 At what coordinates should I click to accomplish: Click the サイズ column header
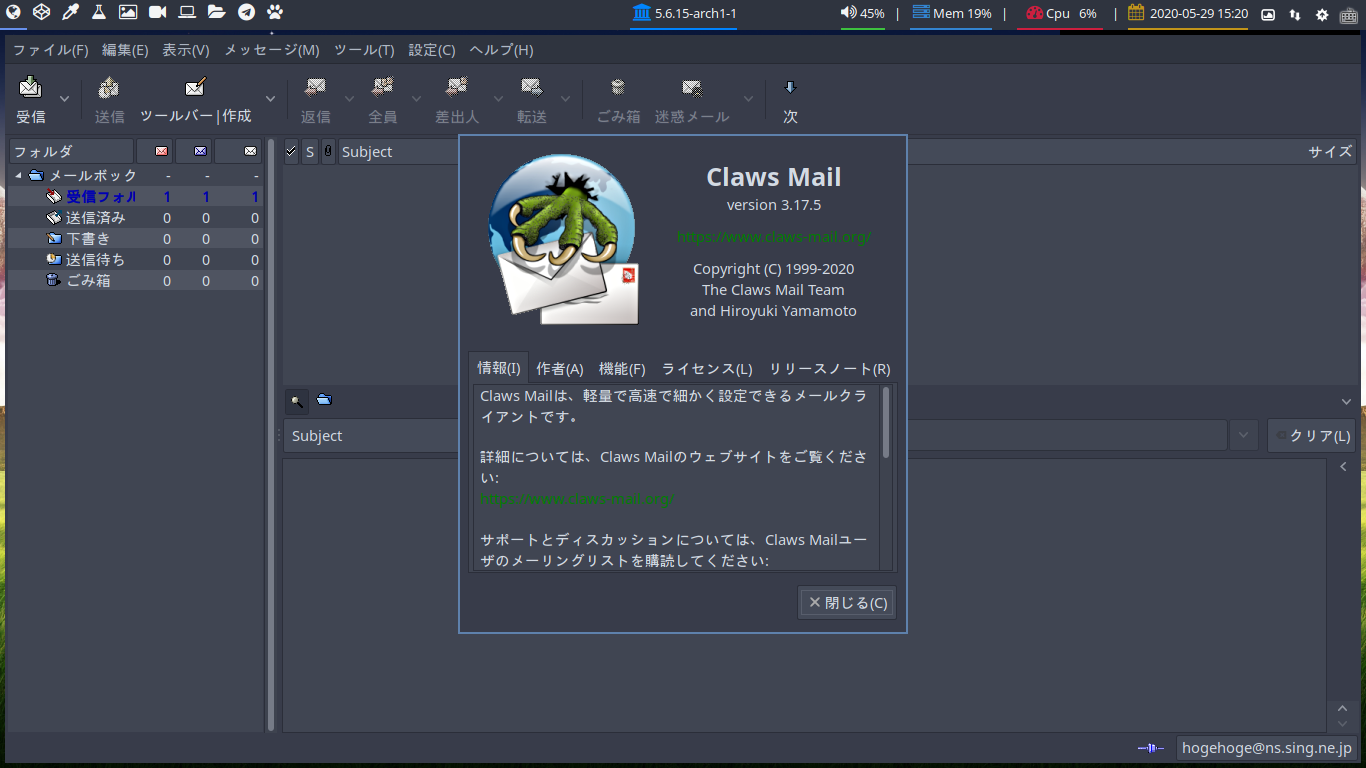point(1330,151)
